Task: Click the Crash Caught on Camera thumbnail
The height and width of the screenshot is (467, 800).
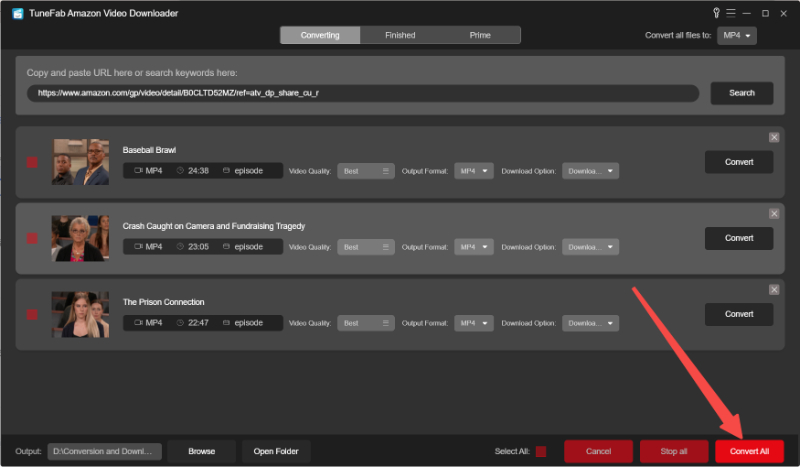Action: [x=81, y=238]
